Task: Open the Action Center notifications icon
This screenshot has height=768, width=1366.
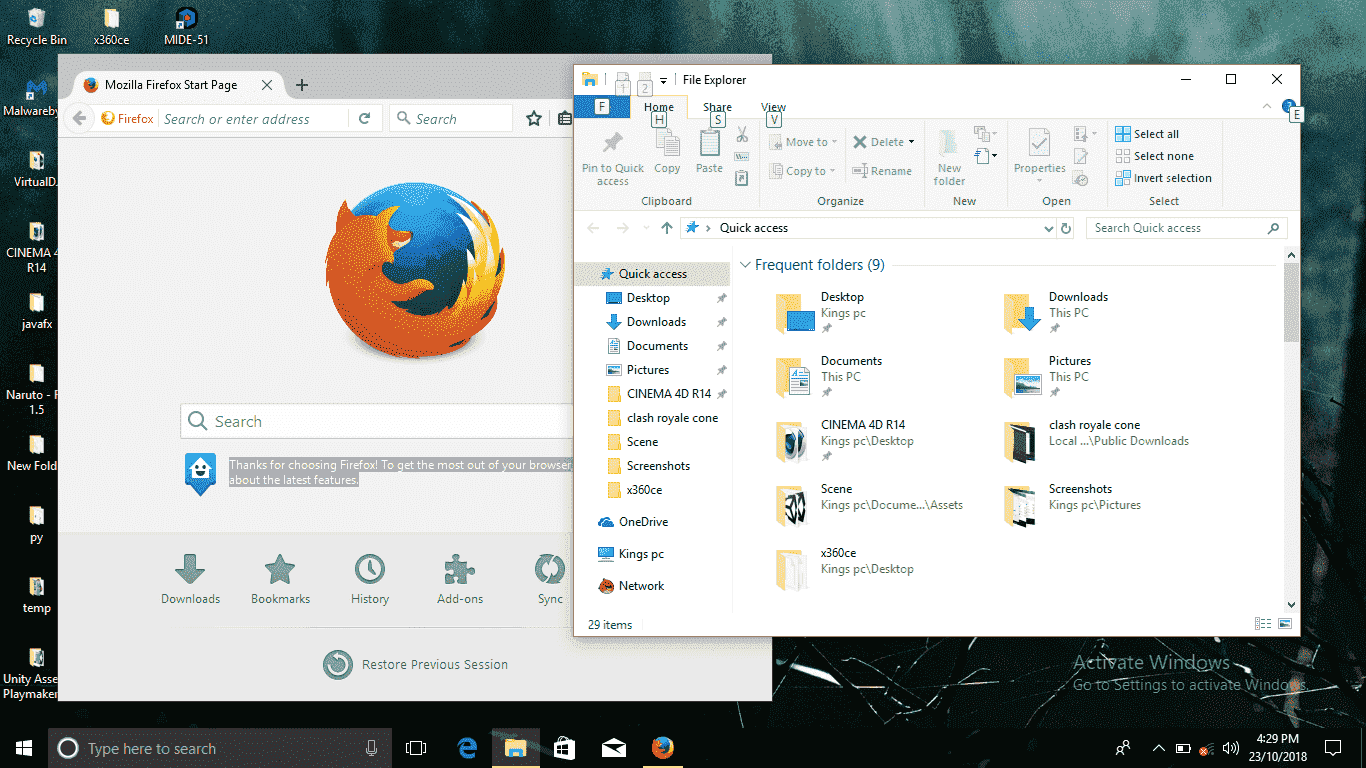Action: click(x=1333, y=748)
